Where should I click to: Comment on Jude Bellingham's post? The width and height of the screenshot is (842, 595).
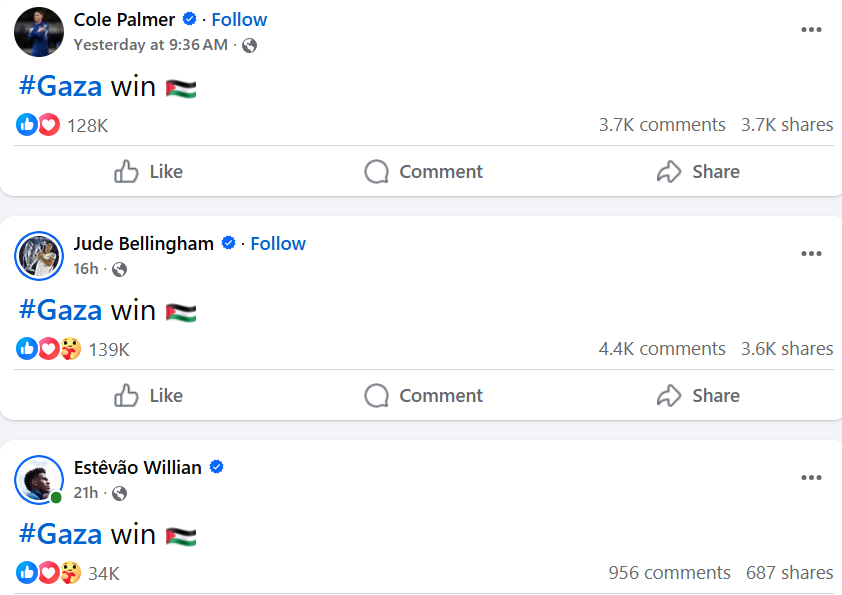click(423, 396)
